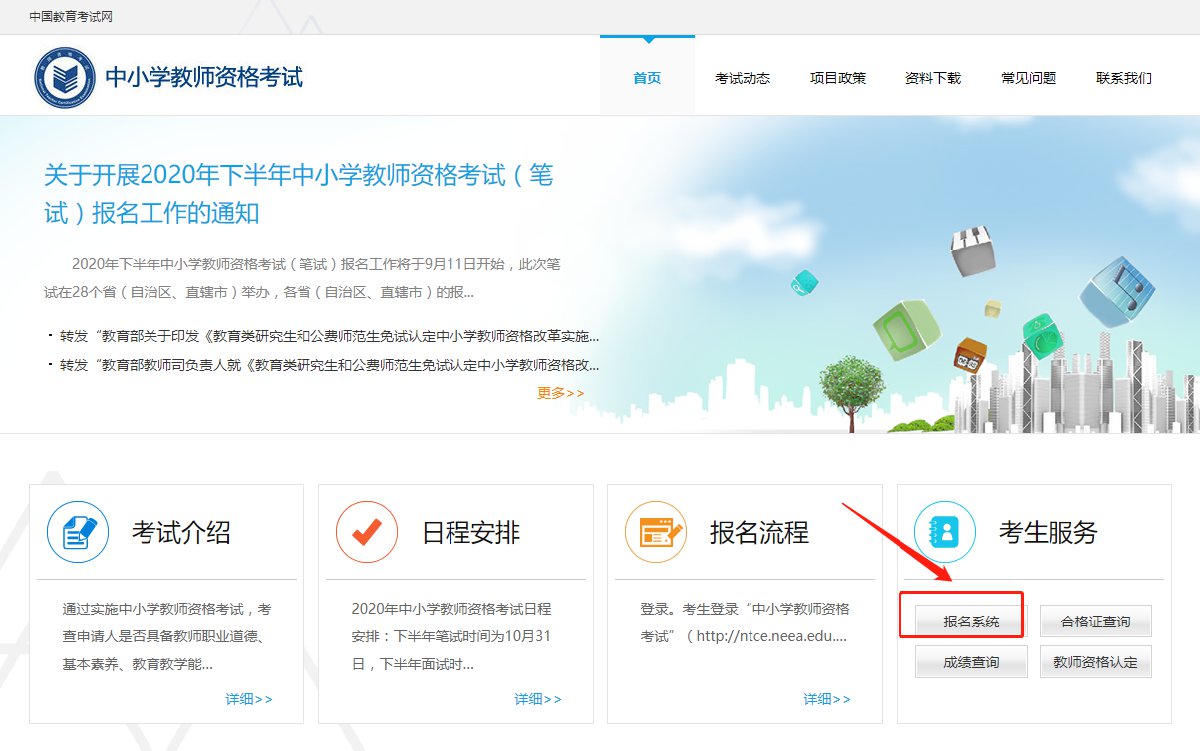Click the 报名流程 form icon
The width and height of the screenshot is (1200, 751).
(656, 532)
